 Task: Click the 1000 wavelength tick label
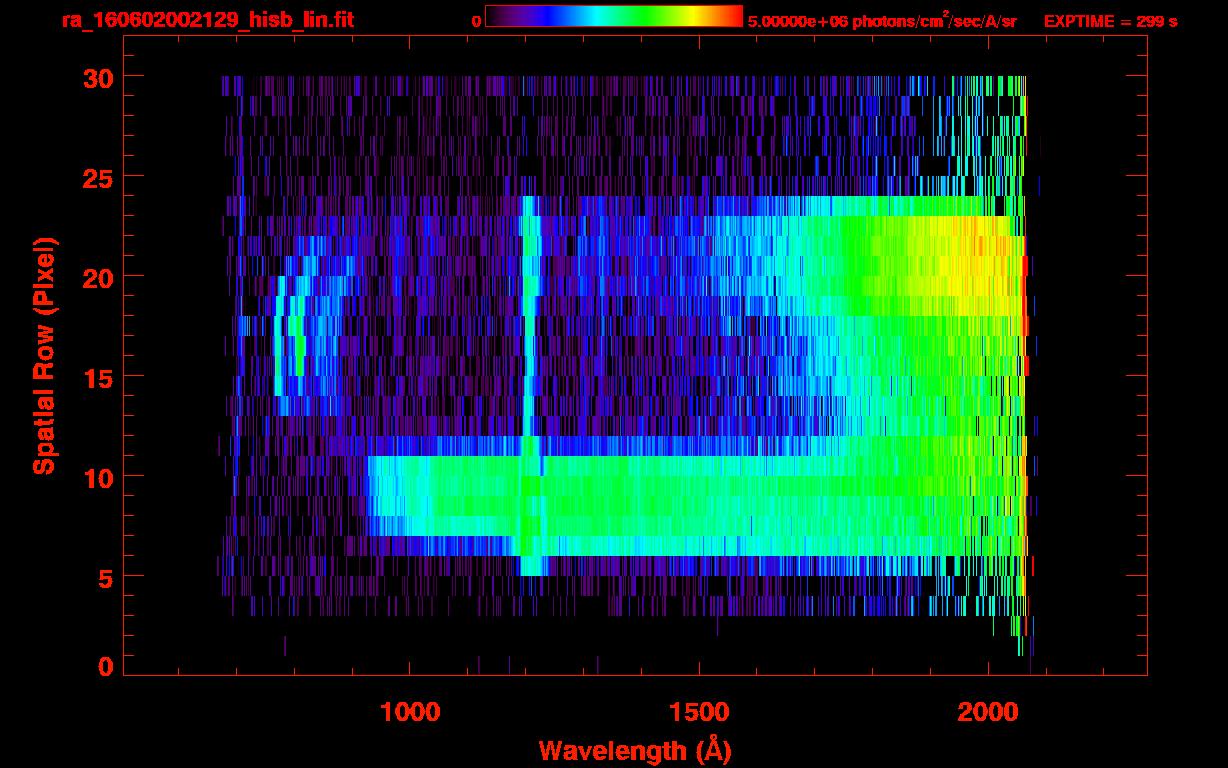[x=409, y=712]
